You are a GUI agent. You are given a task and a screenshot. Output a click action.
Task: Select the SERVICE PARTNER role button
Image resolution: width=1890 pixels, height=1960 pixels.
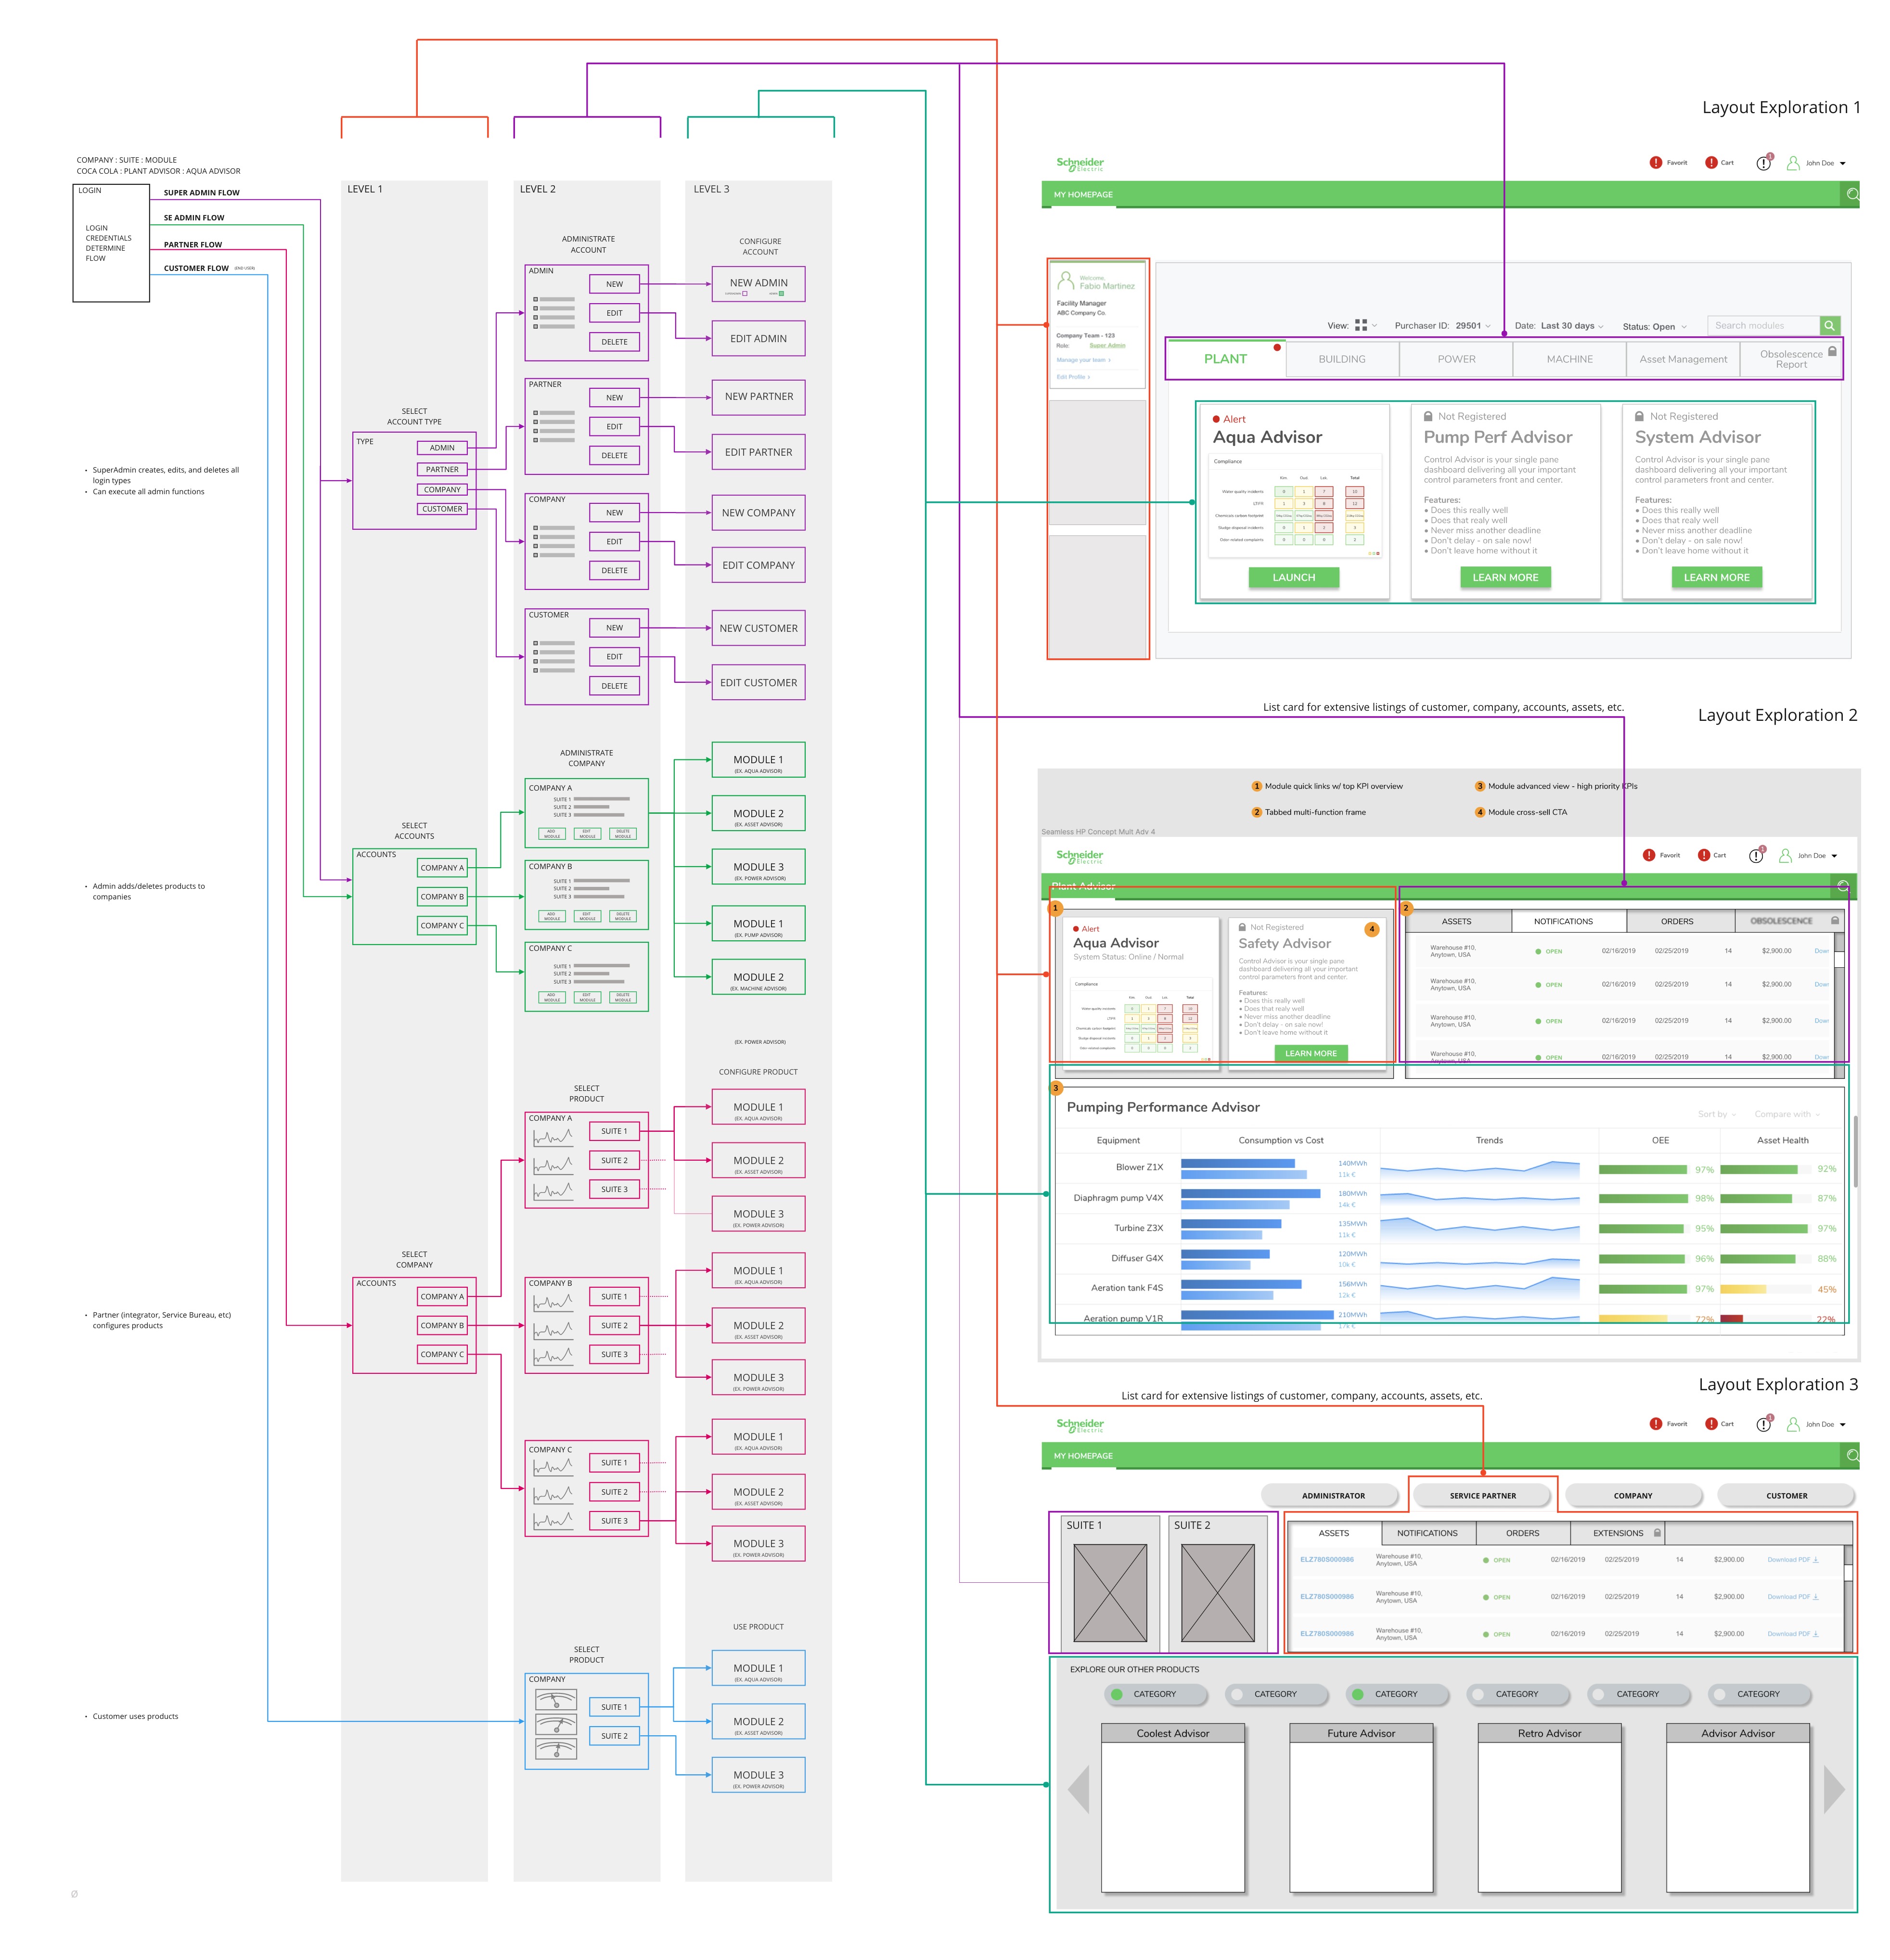tap(1482, 1495)
